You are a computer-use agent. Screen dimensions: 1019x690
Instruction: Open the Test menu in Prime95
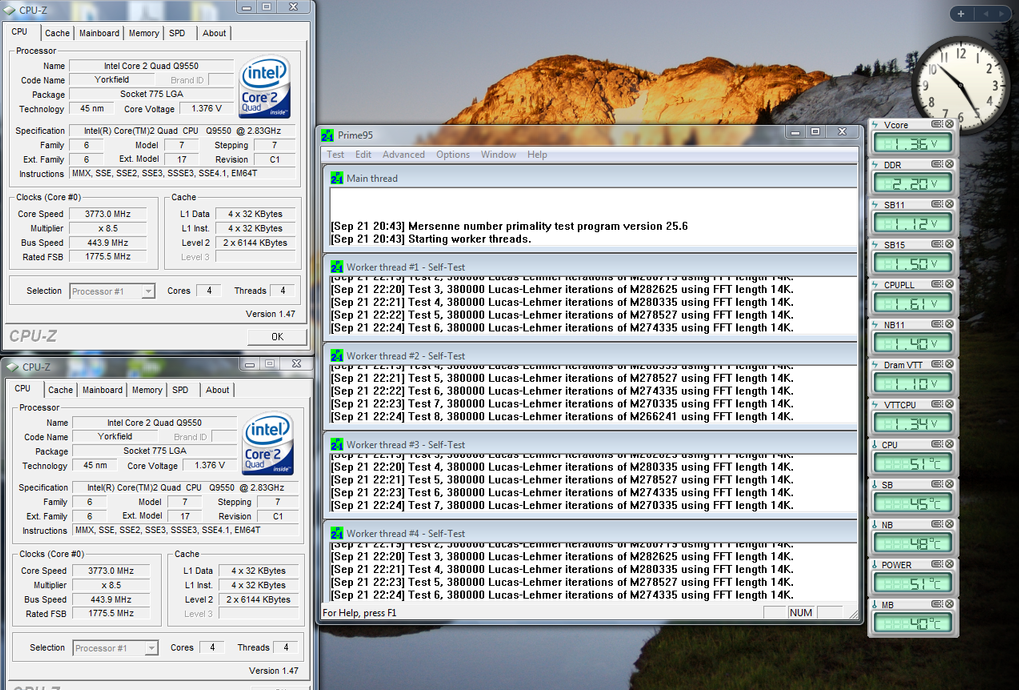coord(335,155)
